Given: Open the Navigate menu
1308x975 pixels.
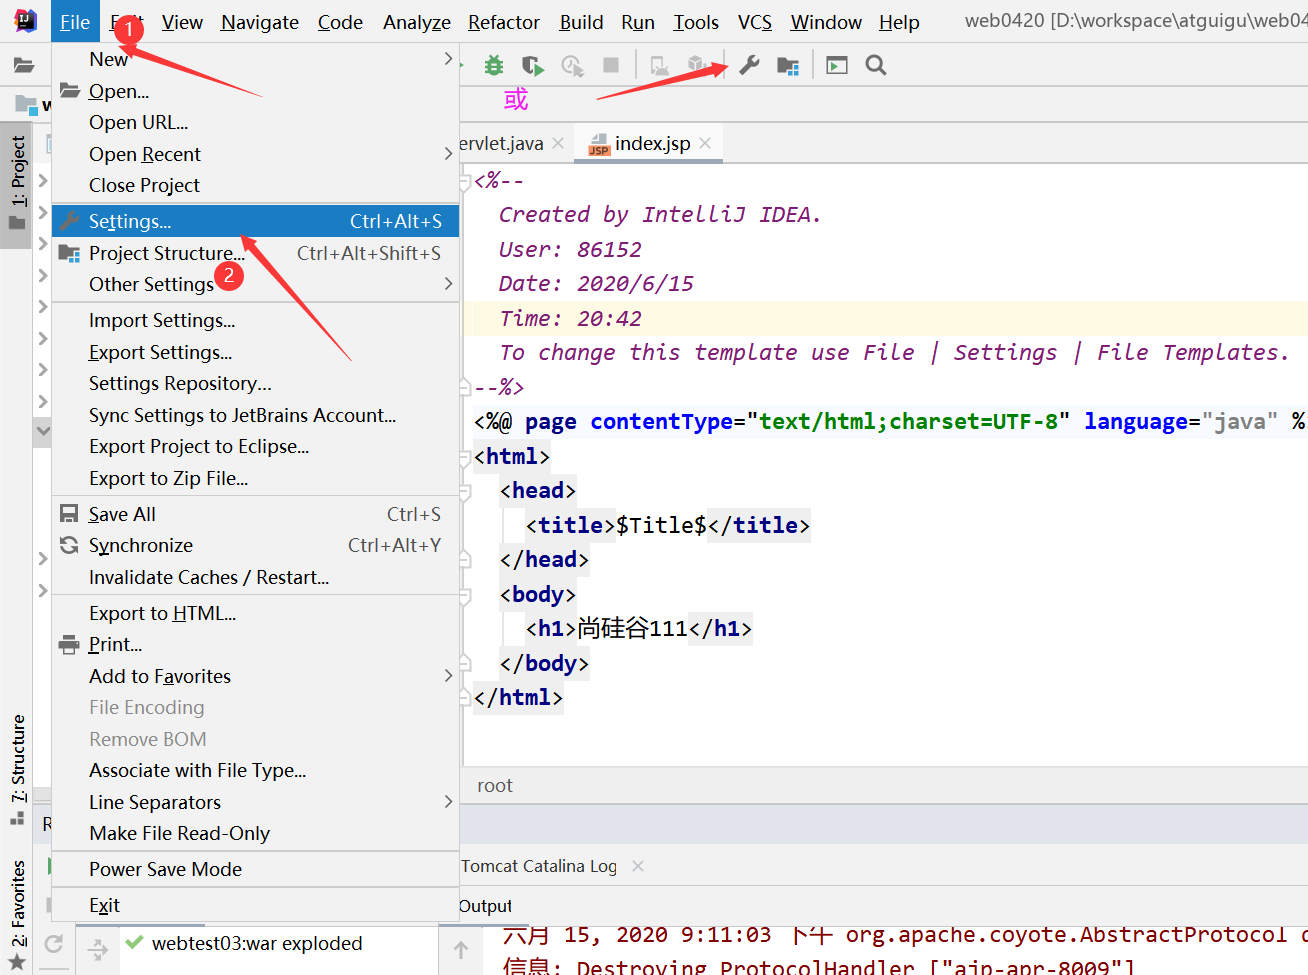Looking at the screenshot, I should coord(260,22).
